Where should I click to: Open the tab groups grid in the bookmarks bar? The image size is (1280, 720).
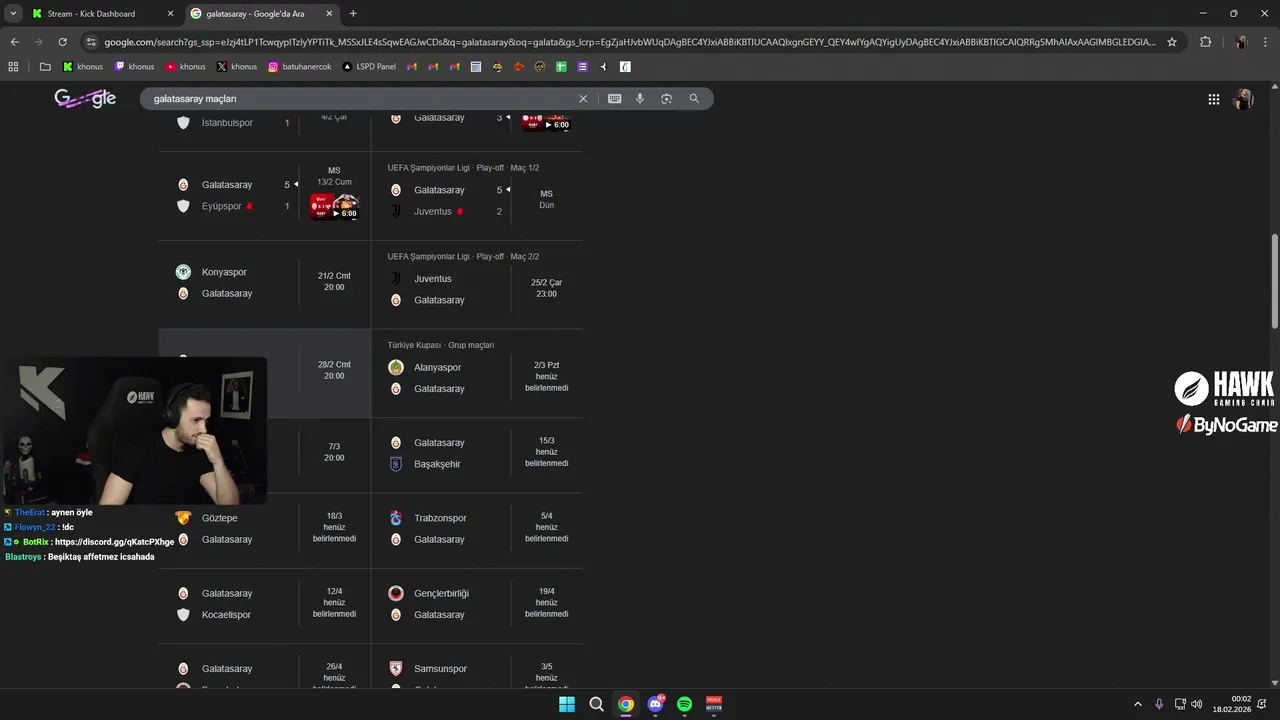coord(13,67)
